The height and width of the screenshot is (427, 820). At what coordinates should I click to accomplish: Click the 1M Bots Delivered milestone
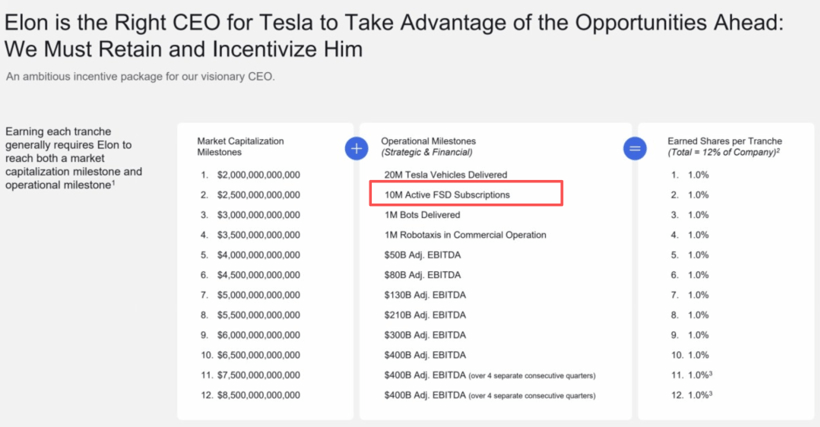[421, 215]
